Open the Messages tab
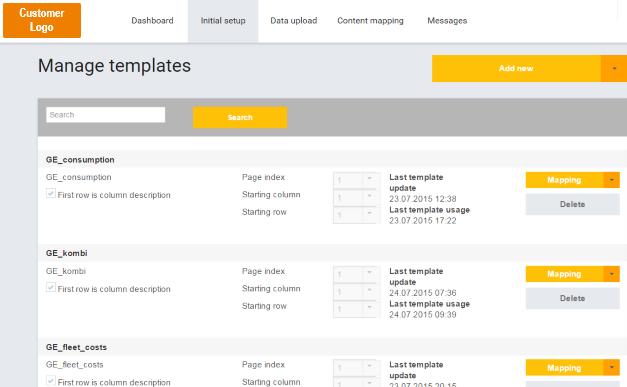The height and width of the screenshot is (387, 627). pos(447,21)
